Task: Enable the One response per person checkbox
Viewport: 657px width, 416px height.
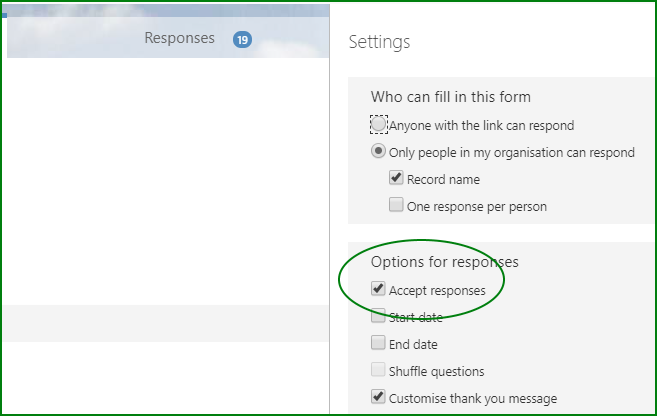Action: 396,205
